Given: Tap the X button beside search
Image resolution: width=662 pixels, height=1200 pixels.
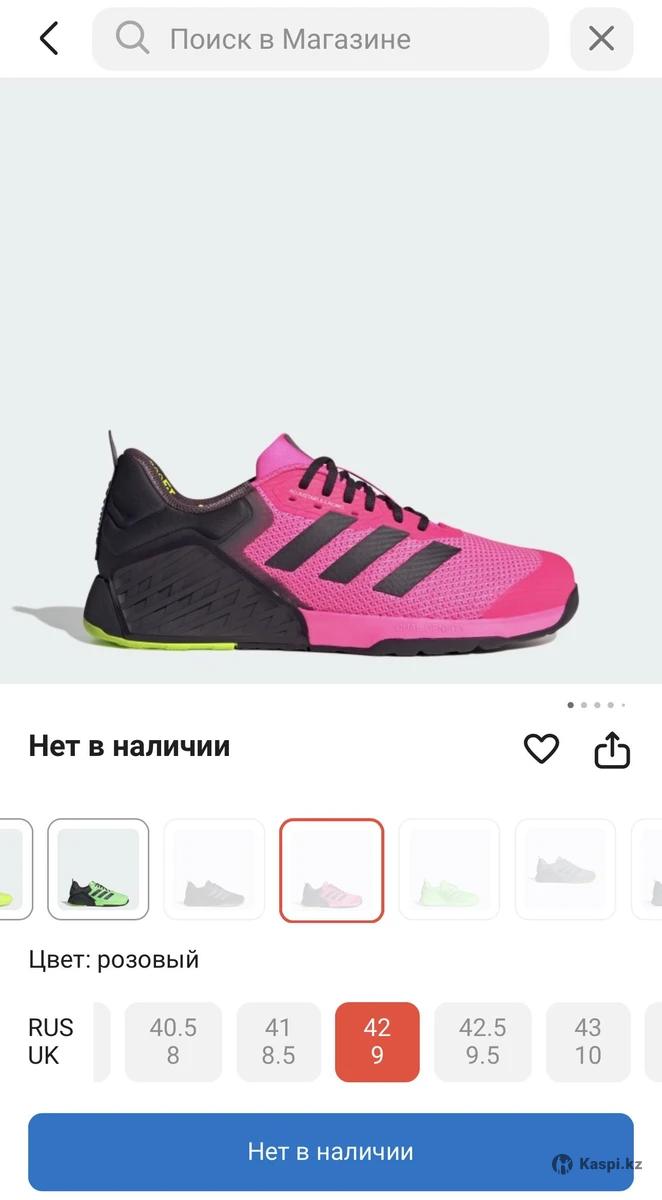Looking at the screenshot, I should [x=601, y=39].
